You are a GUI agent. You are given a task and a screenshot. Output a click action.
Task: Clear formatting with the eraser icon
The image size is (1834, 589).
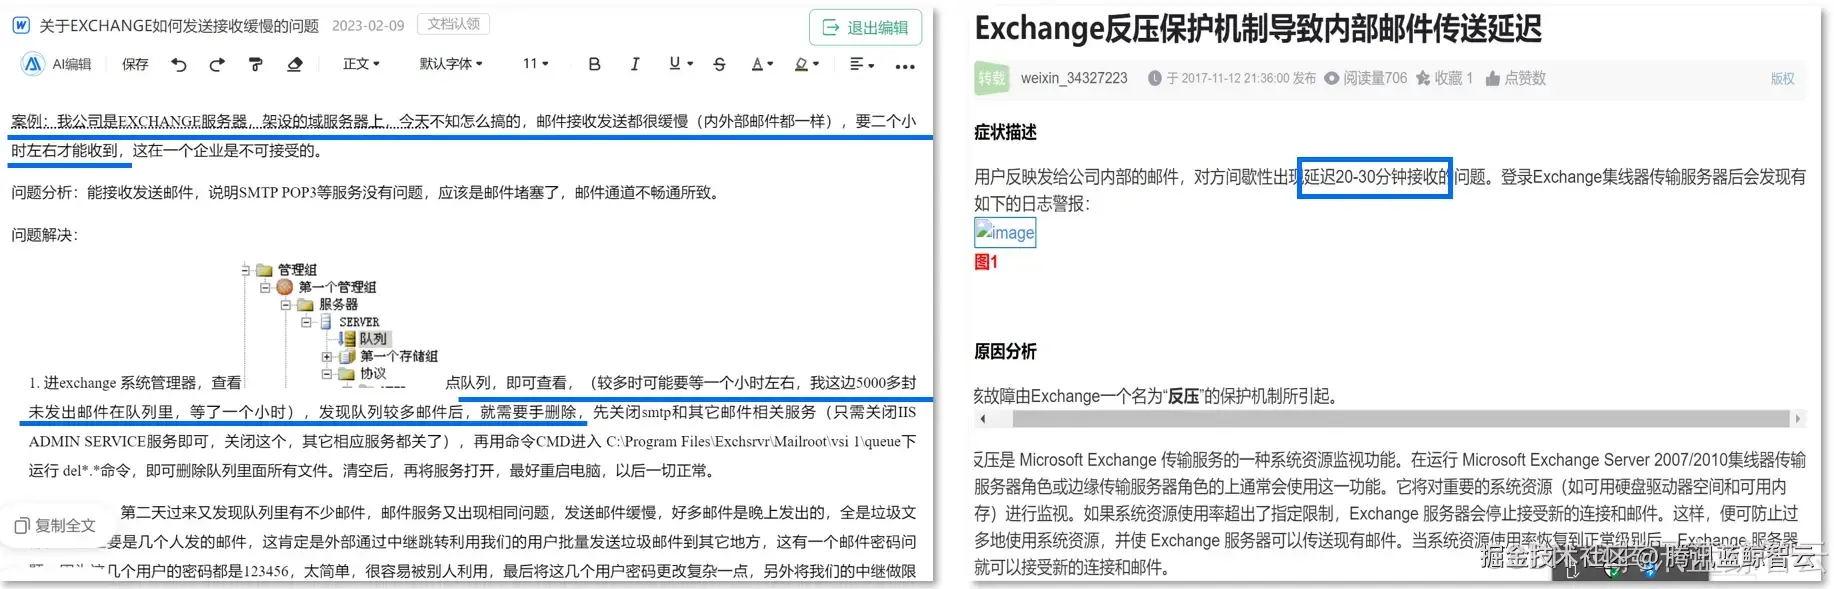(294, 64)
